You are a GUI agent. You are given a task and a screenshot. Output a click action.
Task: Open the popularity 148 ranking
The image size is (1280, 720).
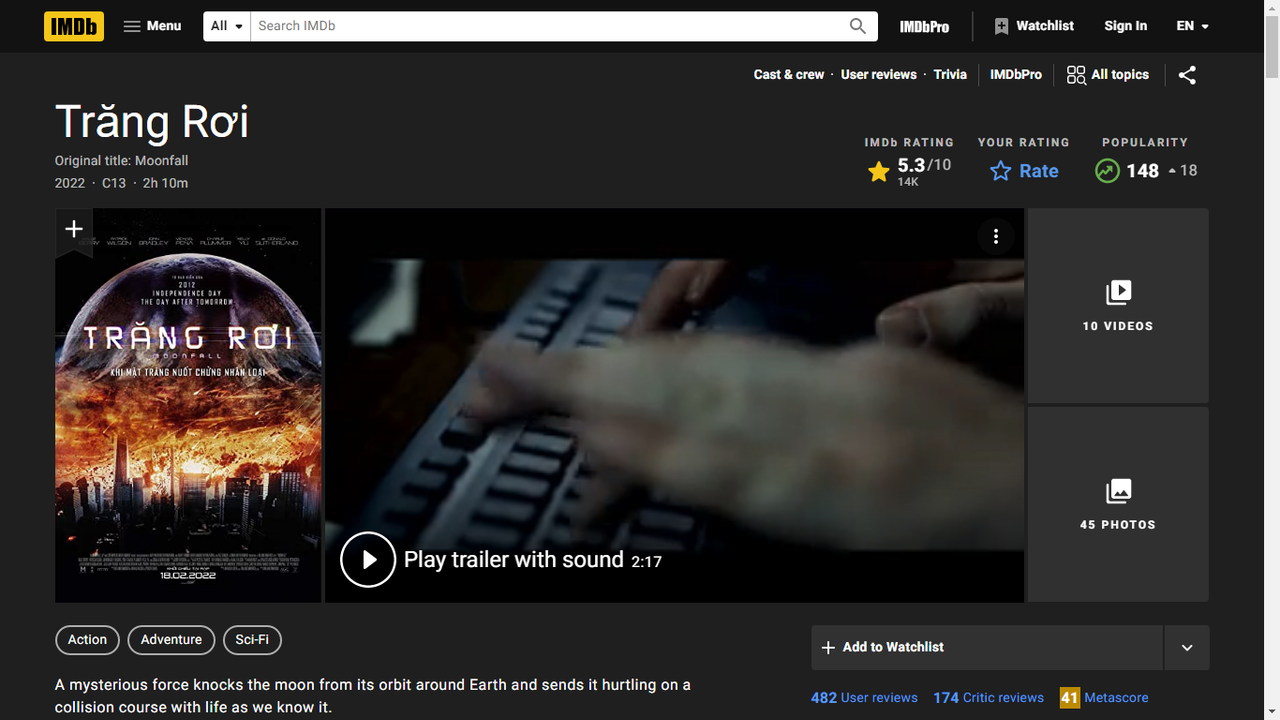pyautogui.click(x=1145, y=171)
